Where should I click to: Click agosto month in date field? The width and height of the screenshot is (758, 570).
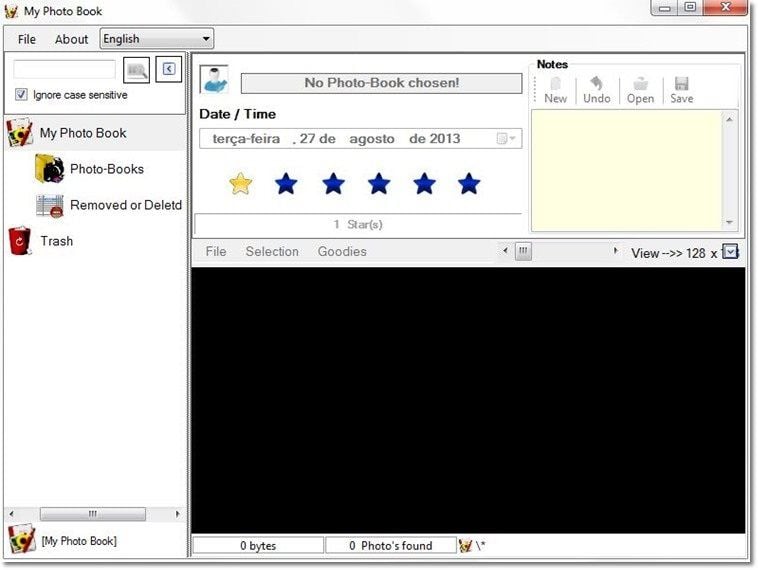click(372, 139)
